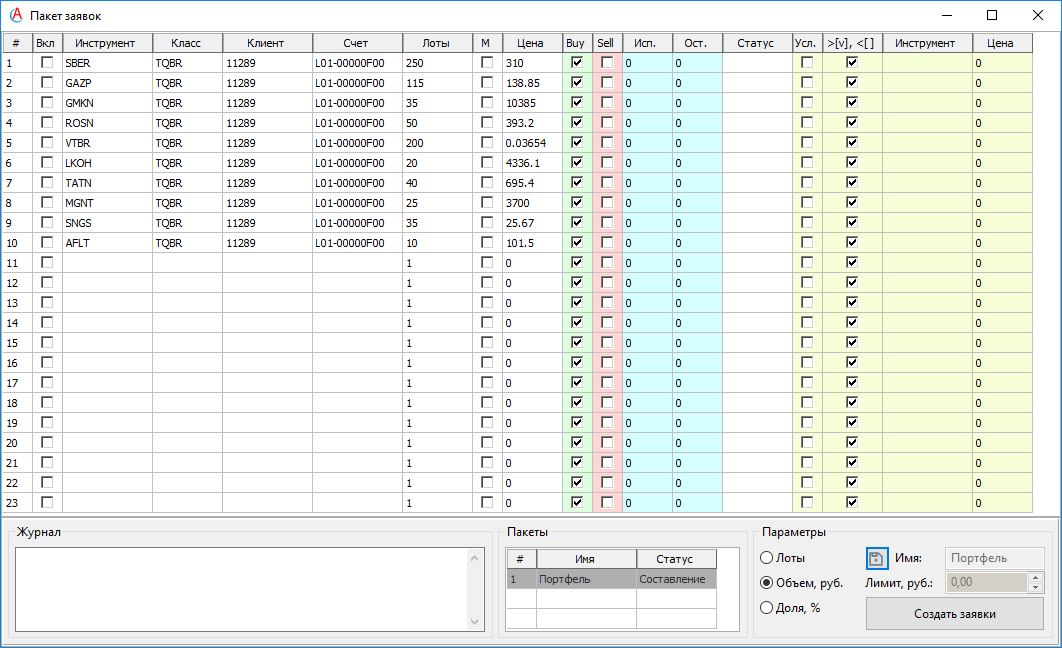Select the lots value 115 for GAZP
Screen dimensions: 1062x648
tap(438, 83)
